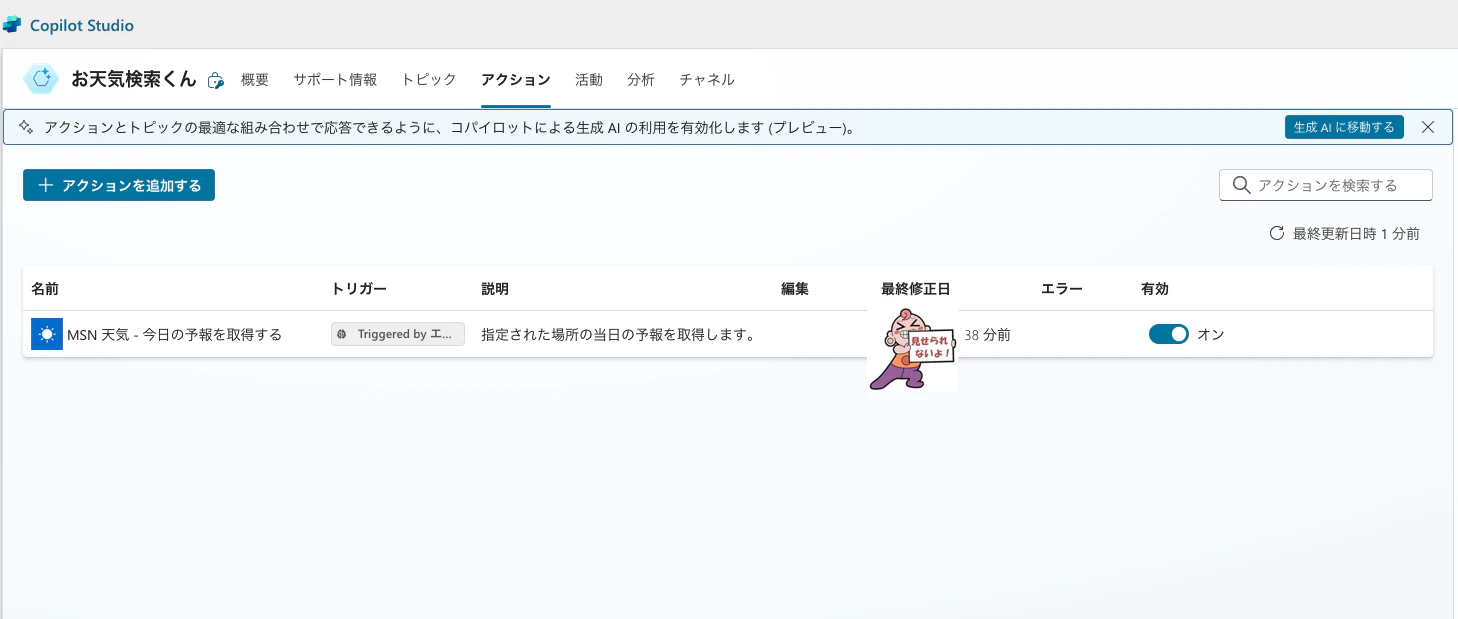Open the サポート情報 tab
This screenshot has height=619, width=1458.
pos(335,80)
